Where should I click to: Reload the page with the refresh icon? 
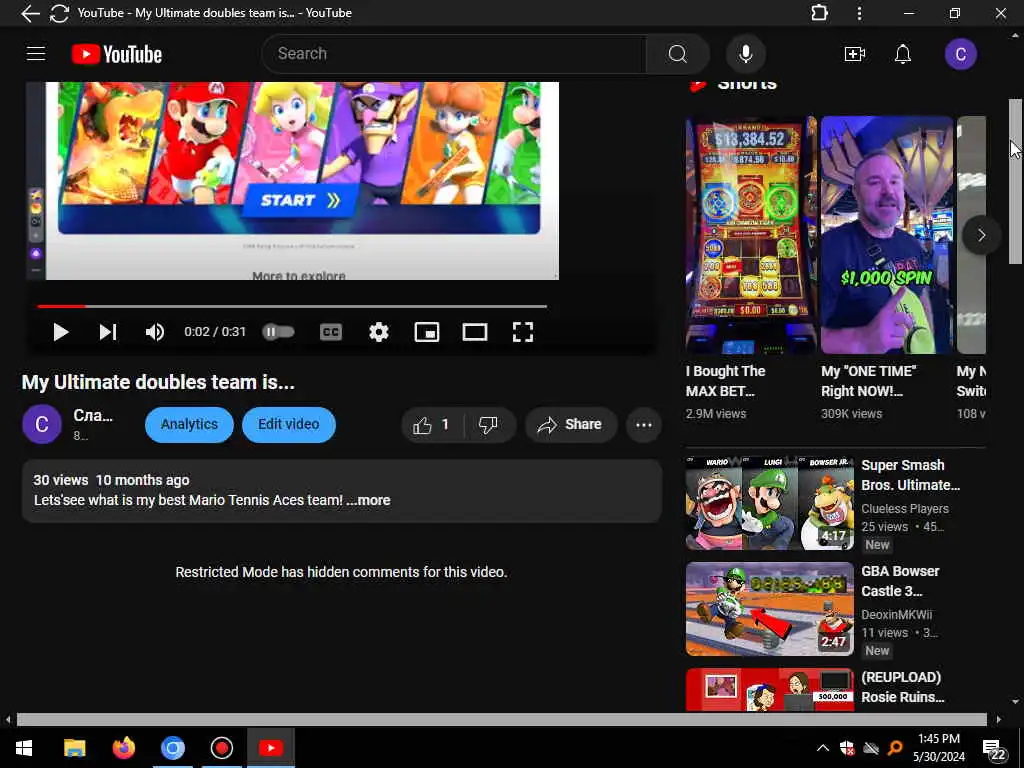pos(59,13)
